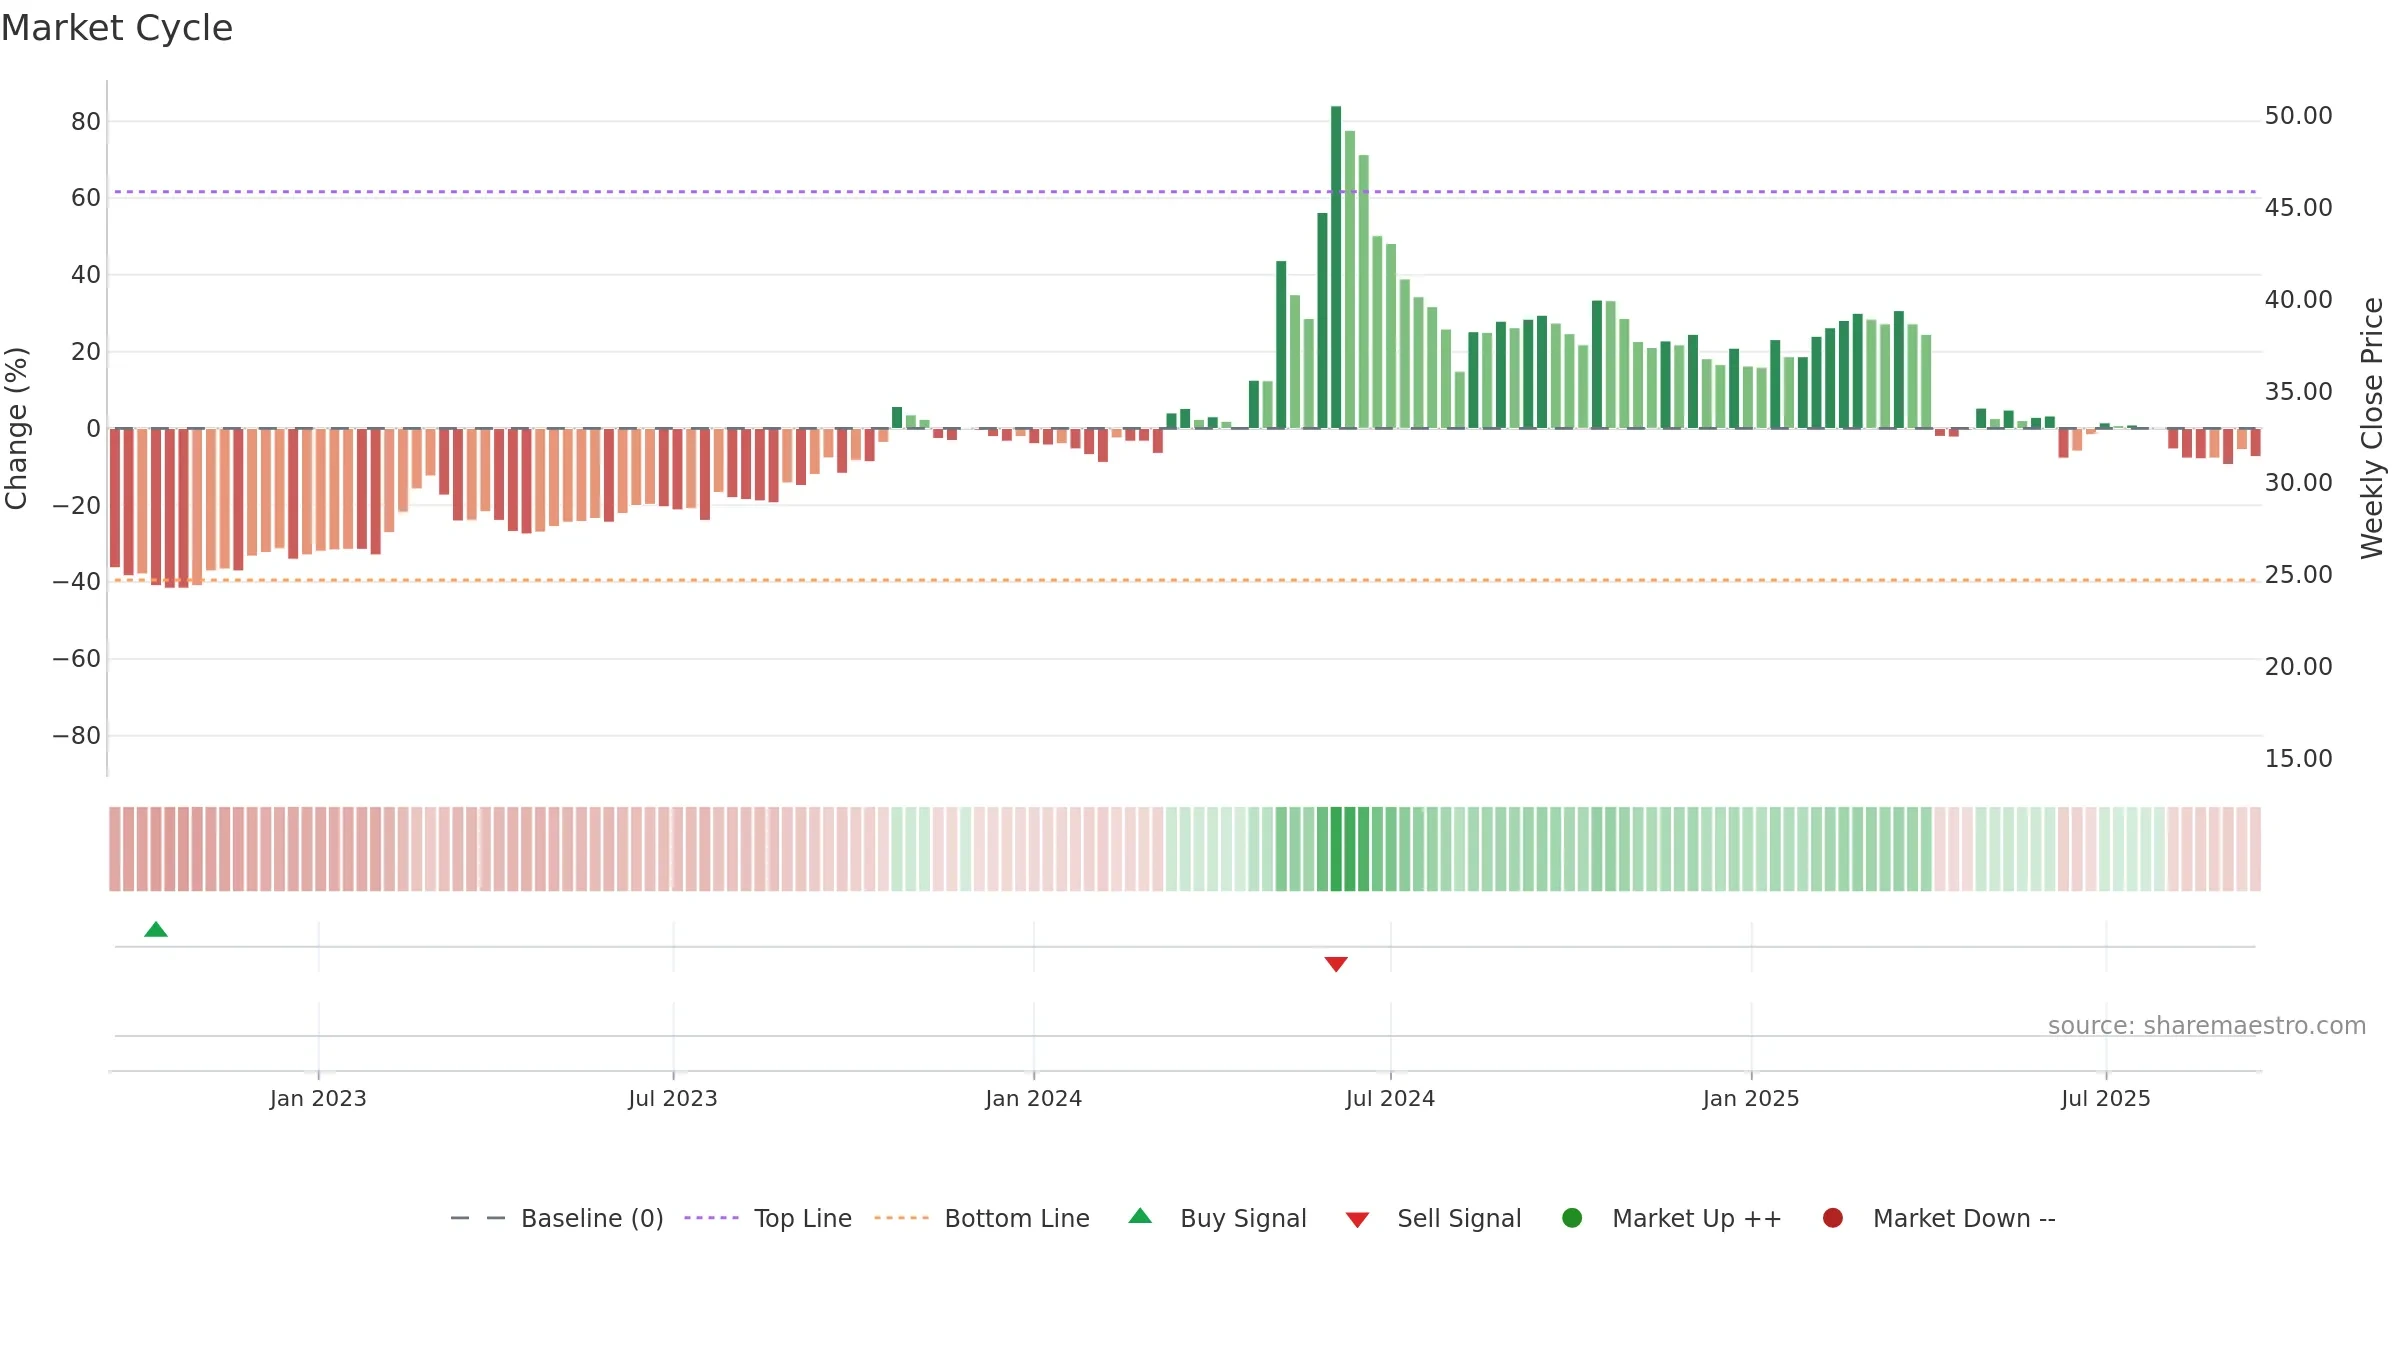
Task: Click the darkest green heatmap strip cell
Action: click(1336, 849)
